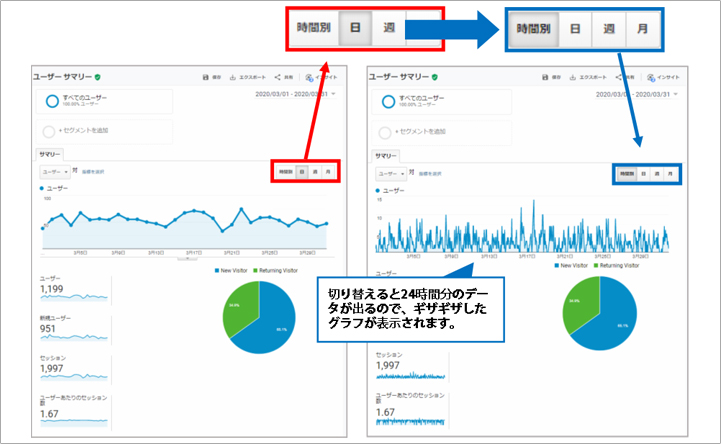Click tallest spike in the hourly line chart

coord(534,202)
